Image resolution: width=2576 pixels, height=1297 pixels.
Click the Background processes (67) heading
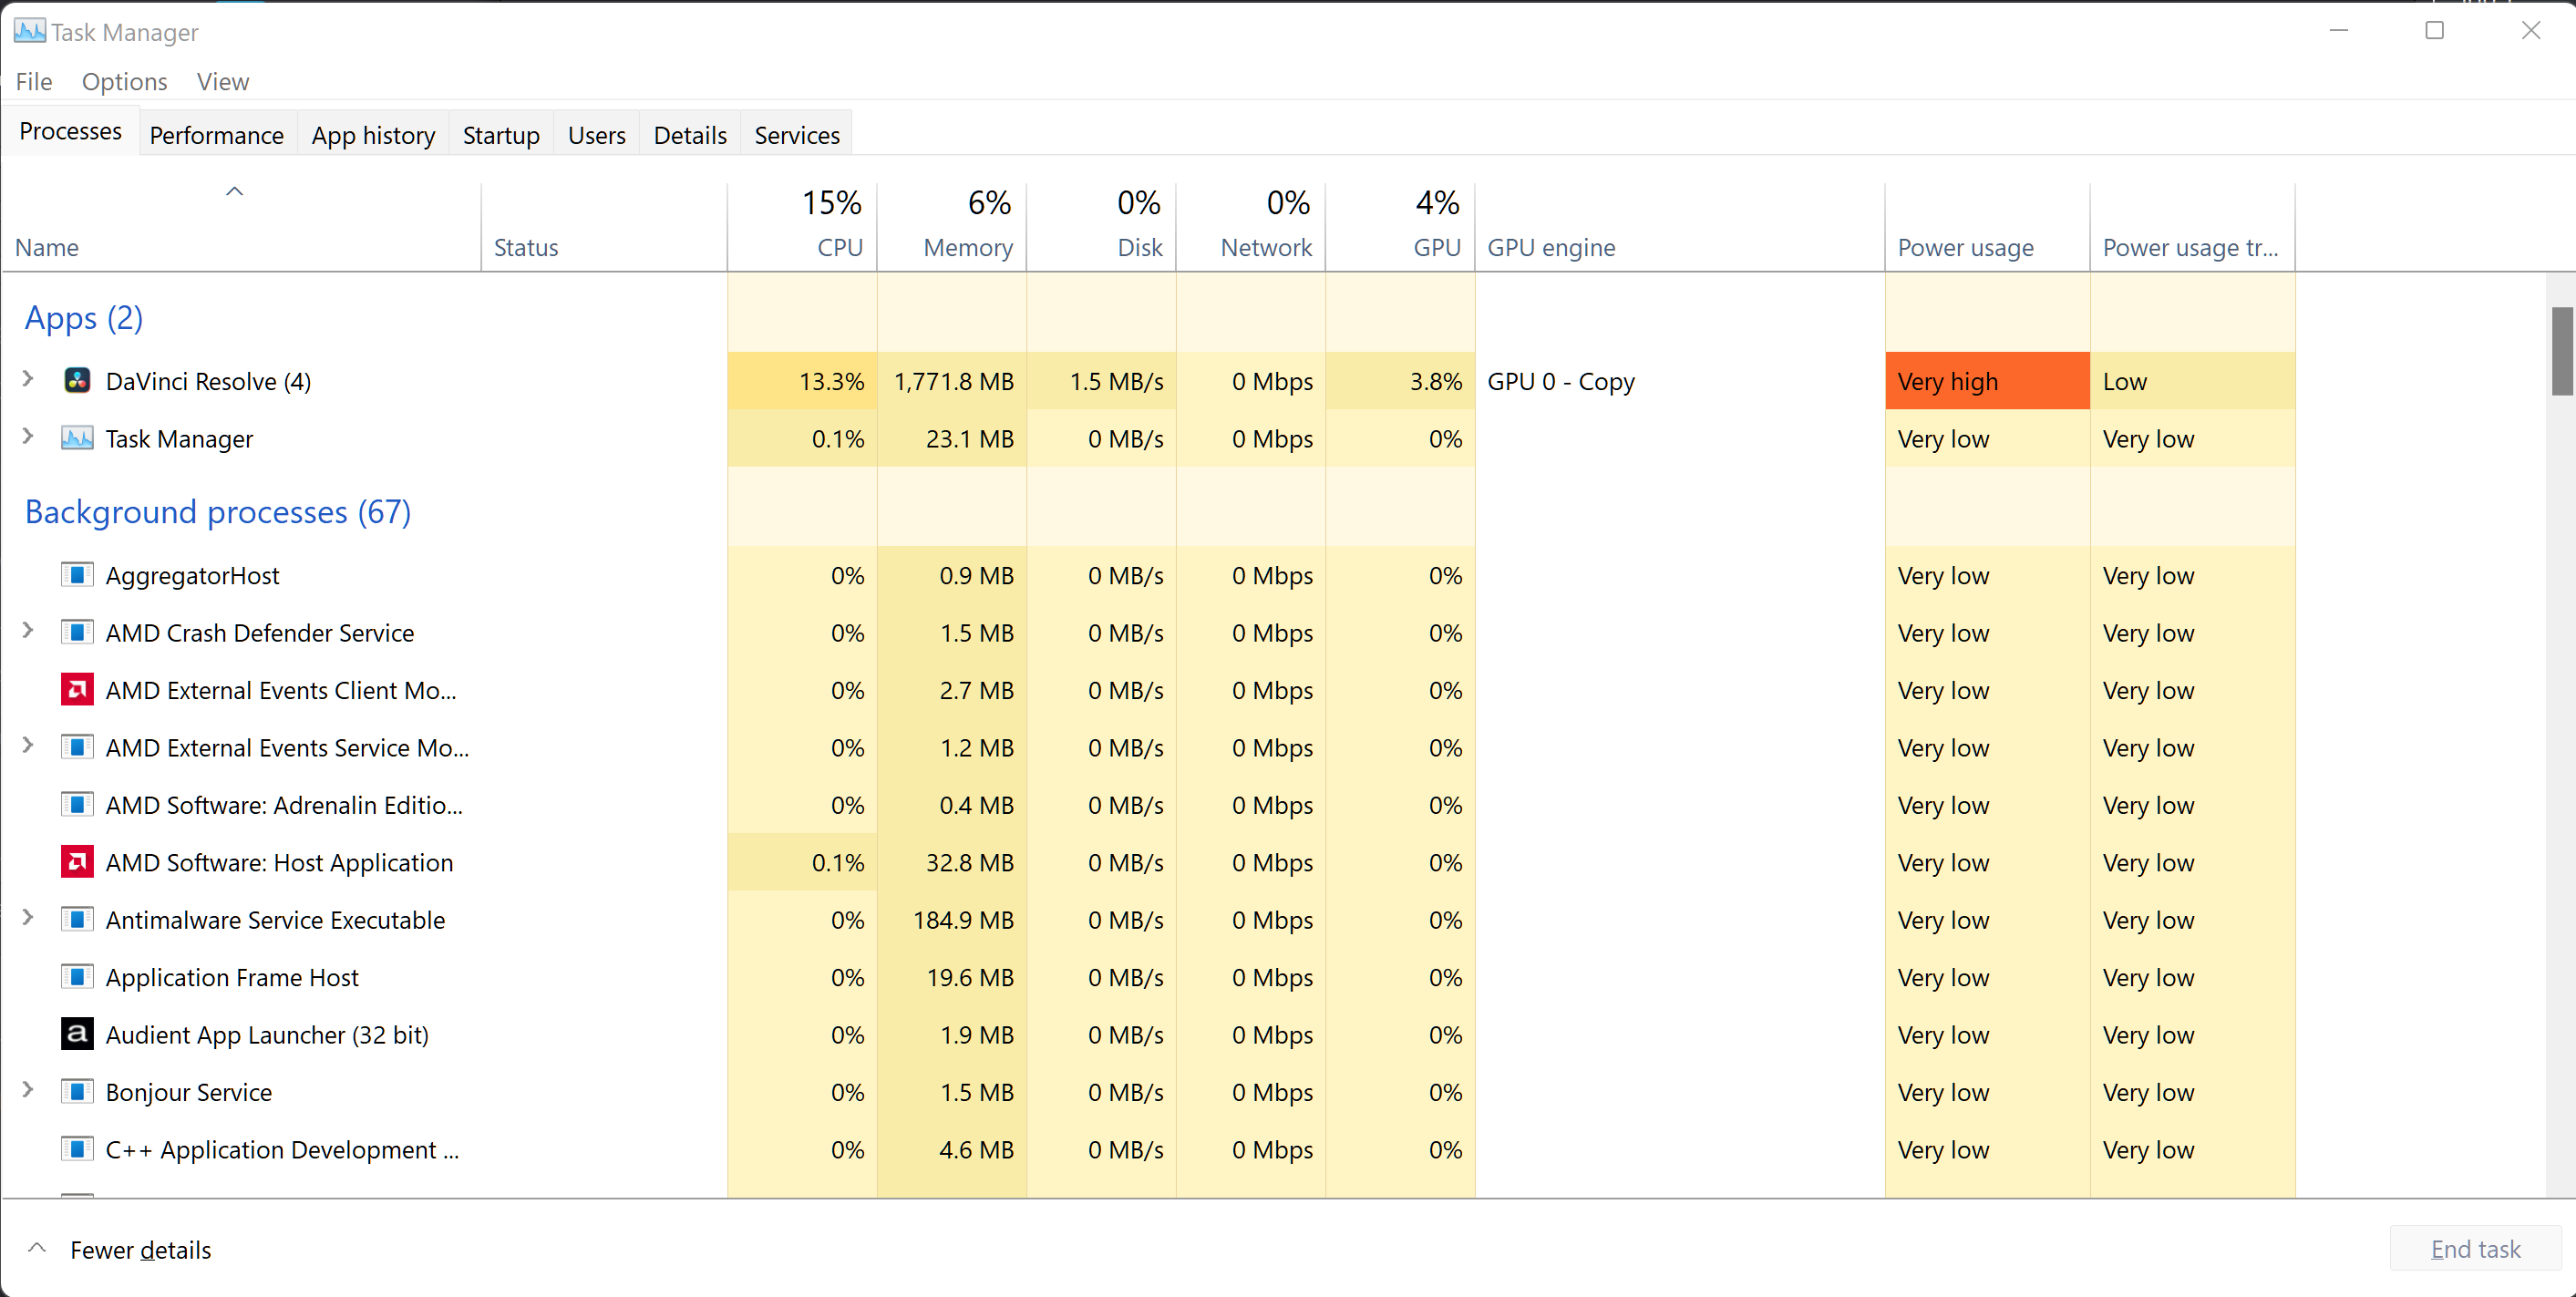coord(218,512)
